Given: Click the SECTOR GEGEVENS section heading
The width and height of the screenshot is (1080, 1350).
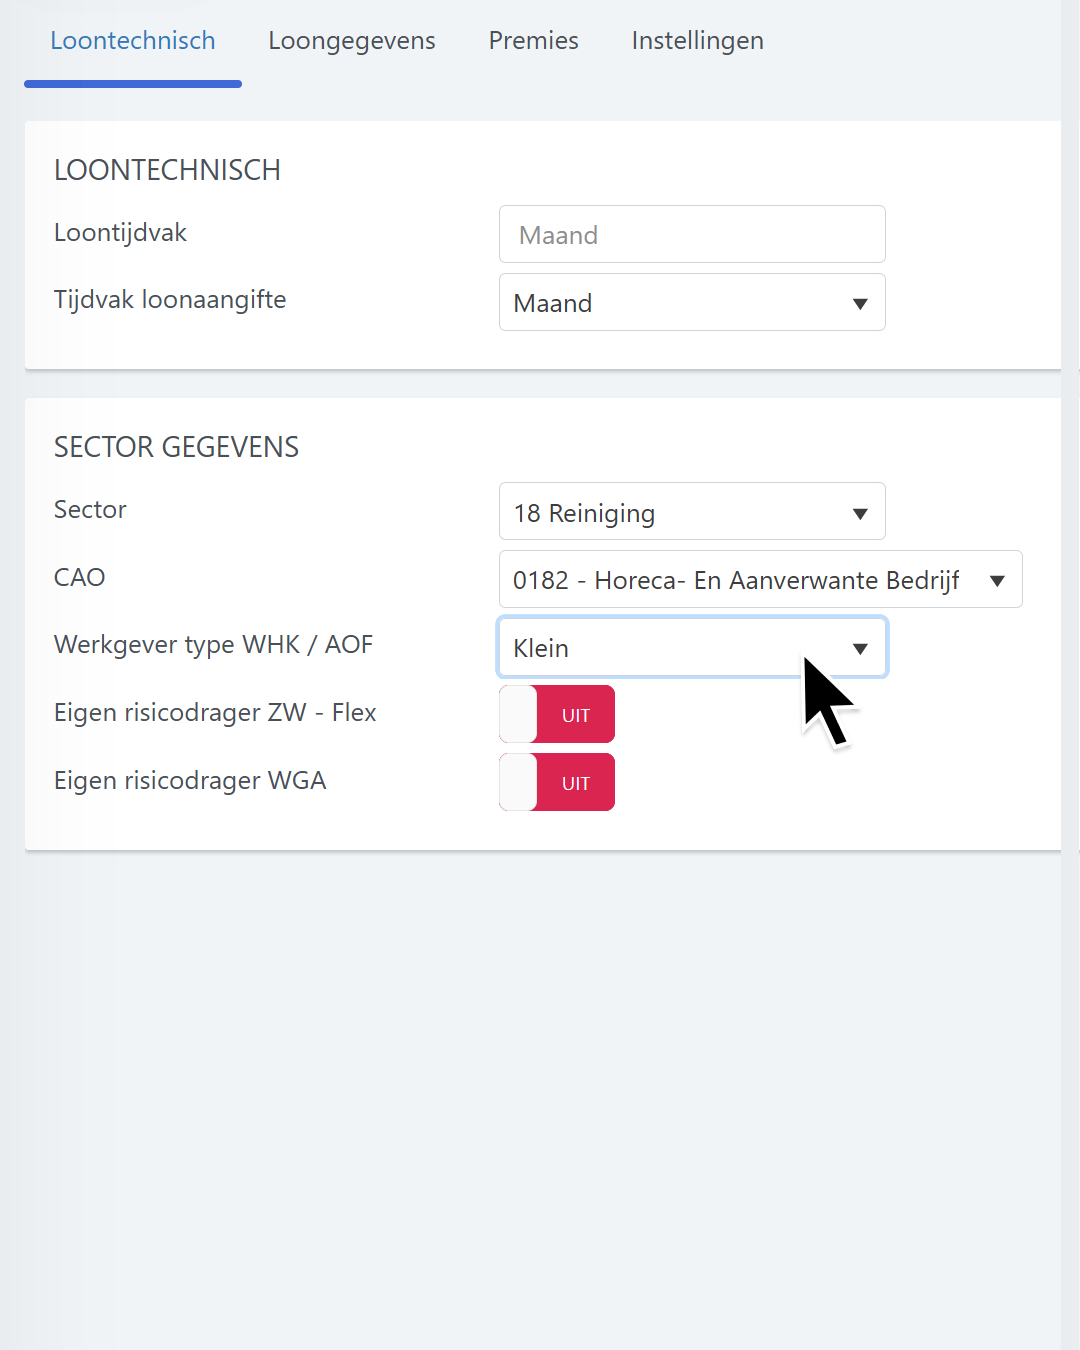Looking at the screenshot, I should (x=176, y=447).
